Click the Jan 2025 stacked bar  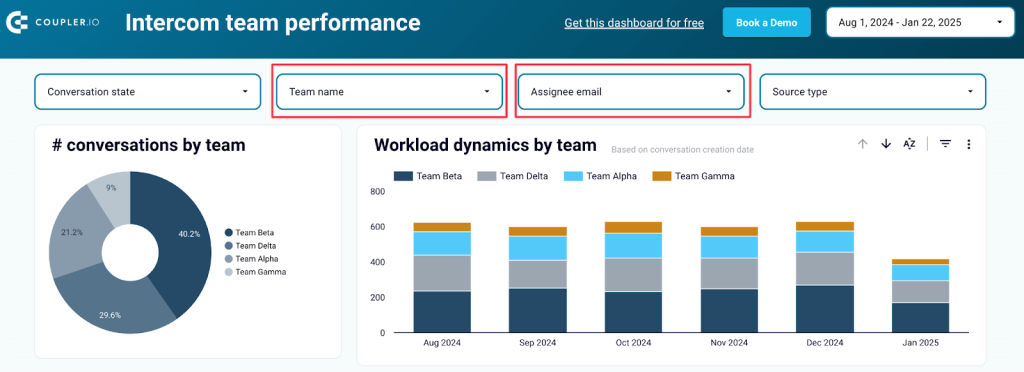tap(920, 296)
